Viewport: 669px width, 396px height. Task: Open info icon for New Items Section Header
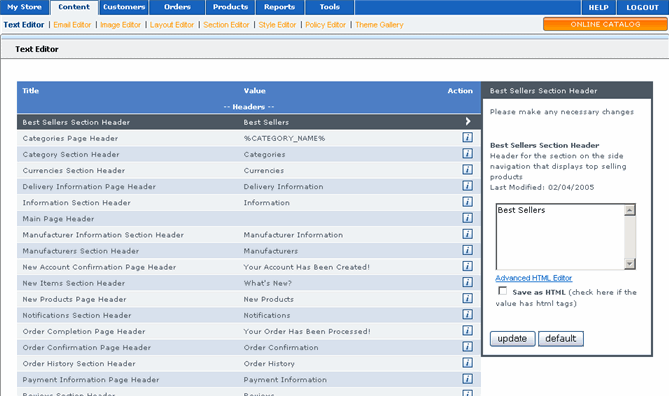point(467,282)
